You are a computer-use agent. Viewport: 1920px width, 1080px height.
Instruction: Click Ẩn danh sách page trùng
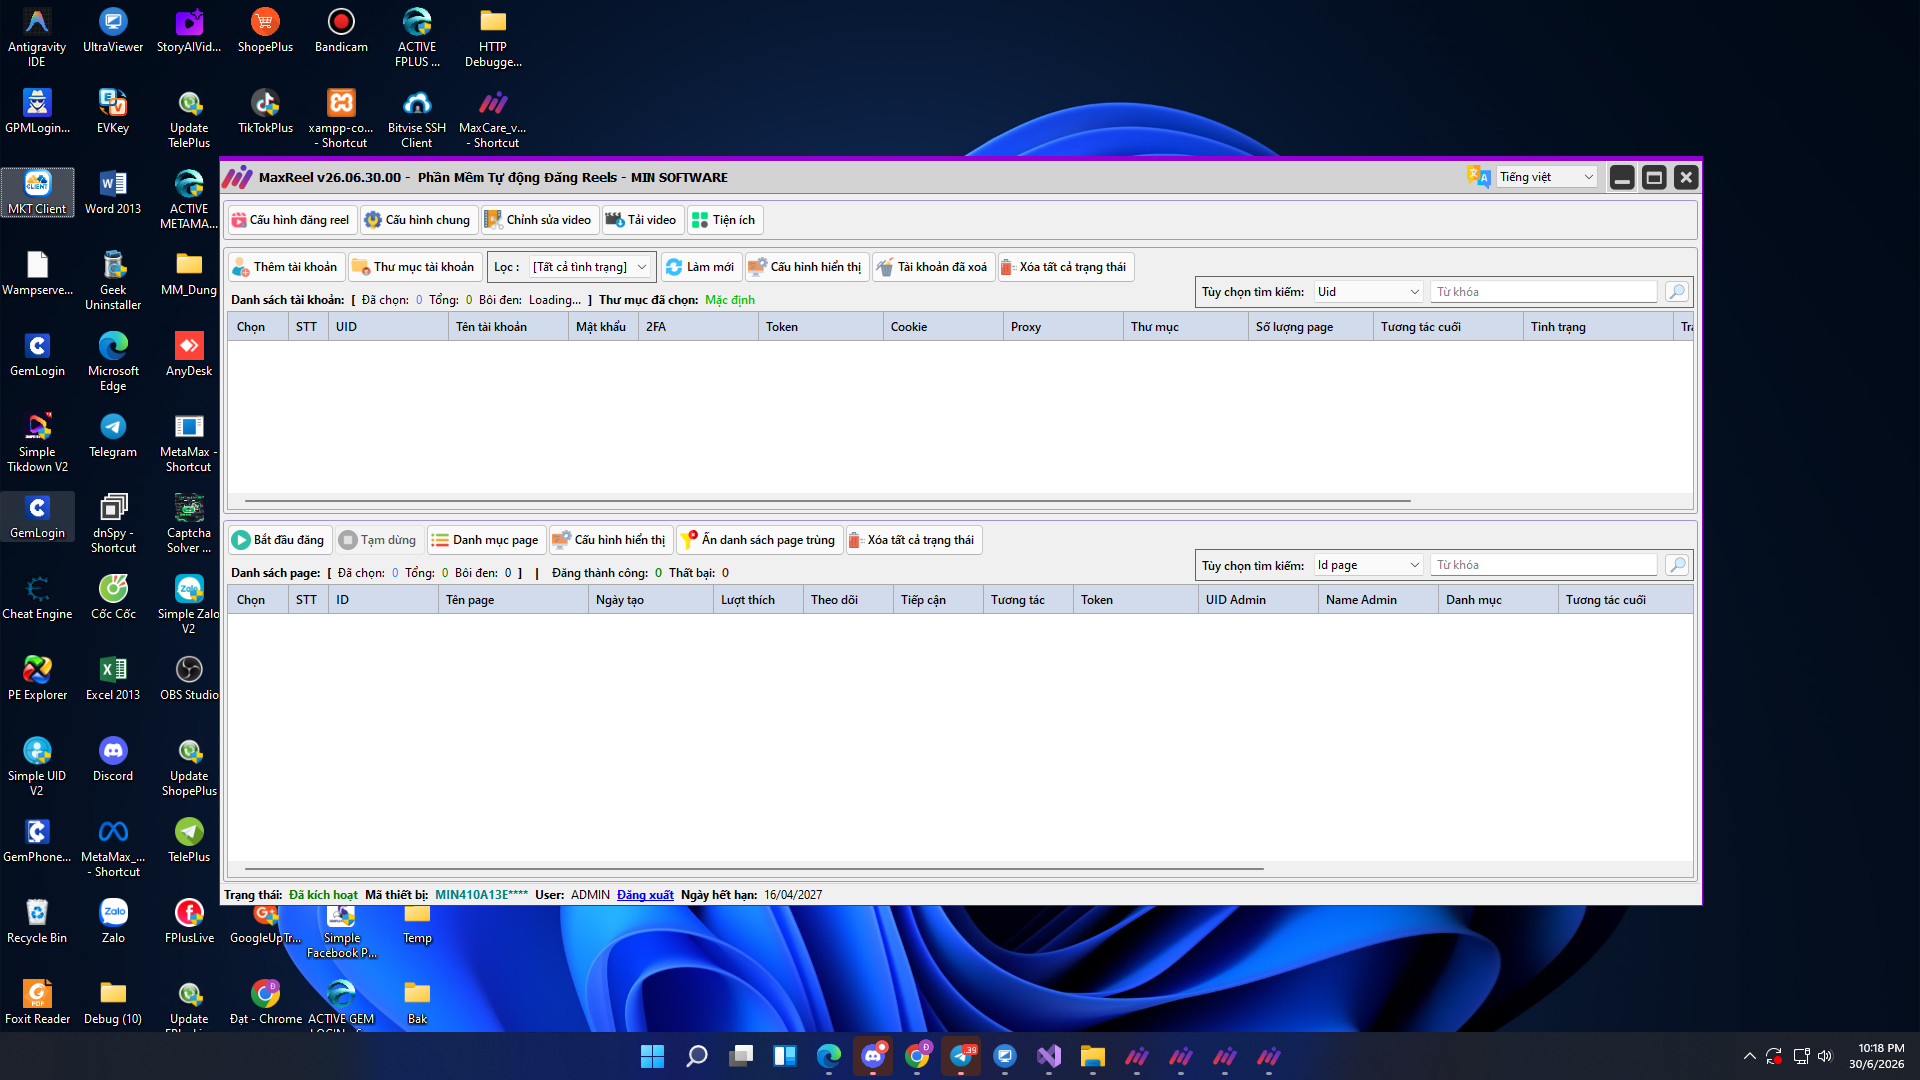759,540
